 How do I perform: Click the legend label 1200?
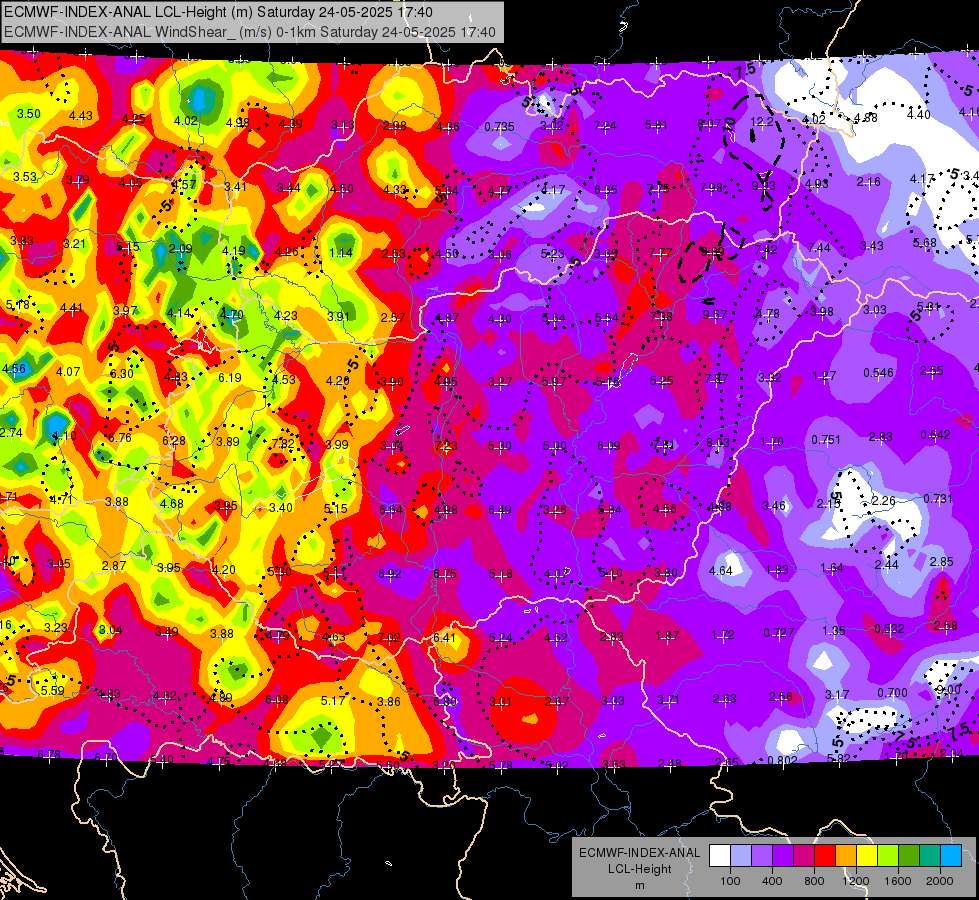[856, 881]
